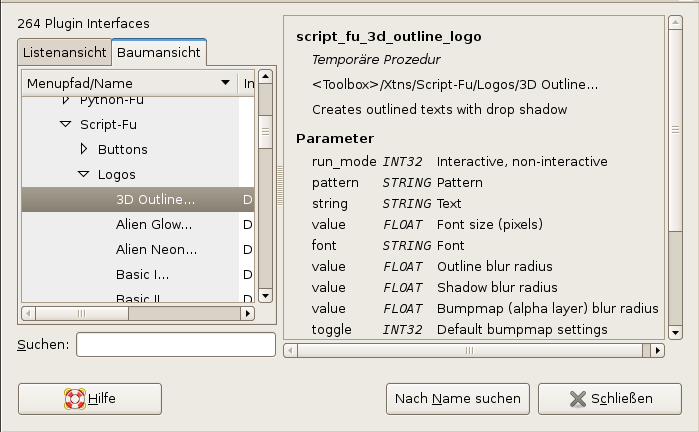The image size is (699, 432).
Task: Click the Toolbox menu path text
Action: (455, 84)
